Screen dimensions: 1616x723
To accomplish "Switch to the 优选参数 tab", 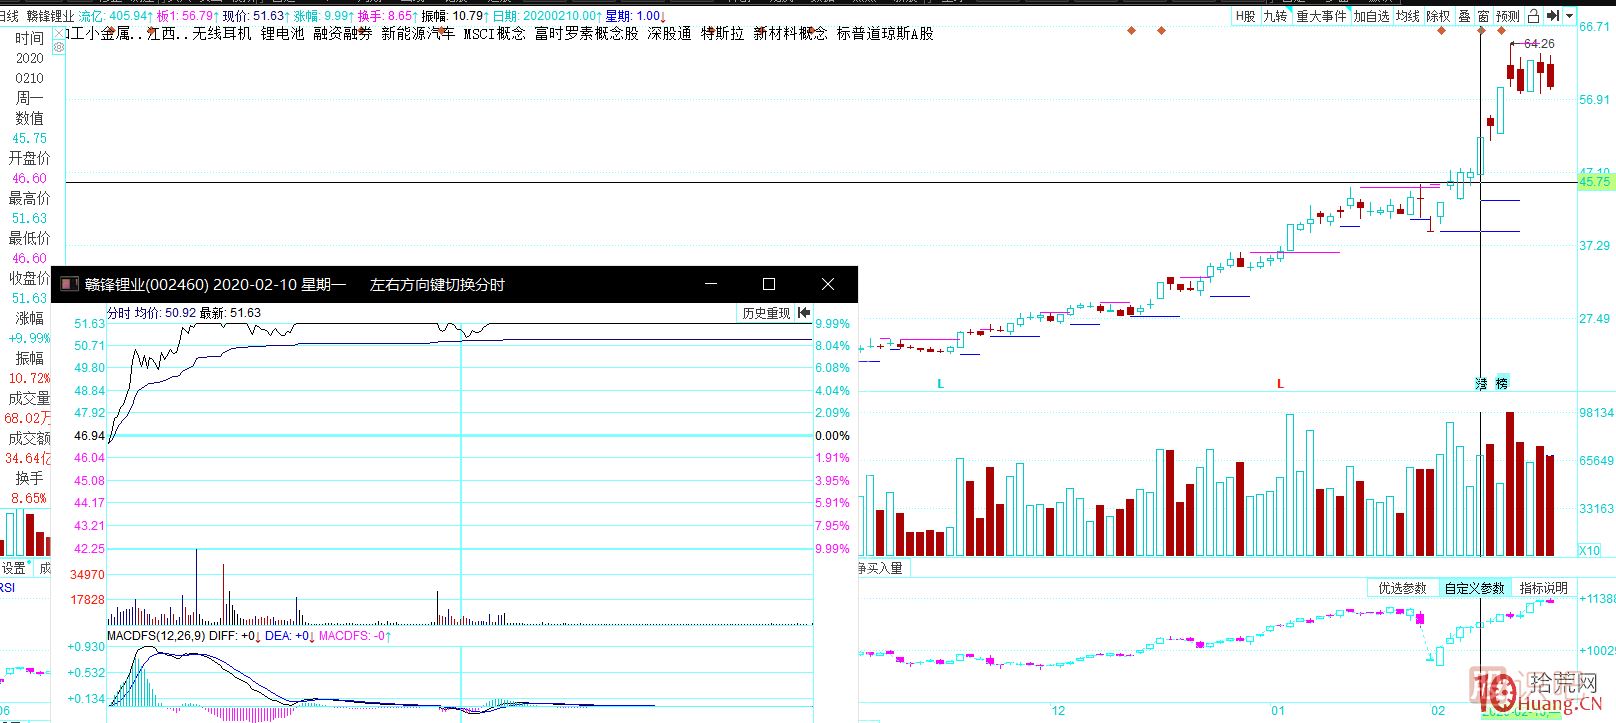I will pos(1402,588).
